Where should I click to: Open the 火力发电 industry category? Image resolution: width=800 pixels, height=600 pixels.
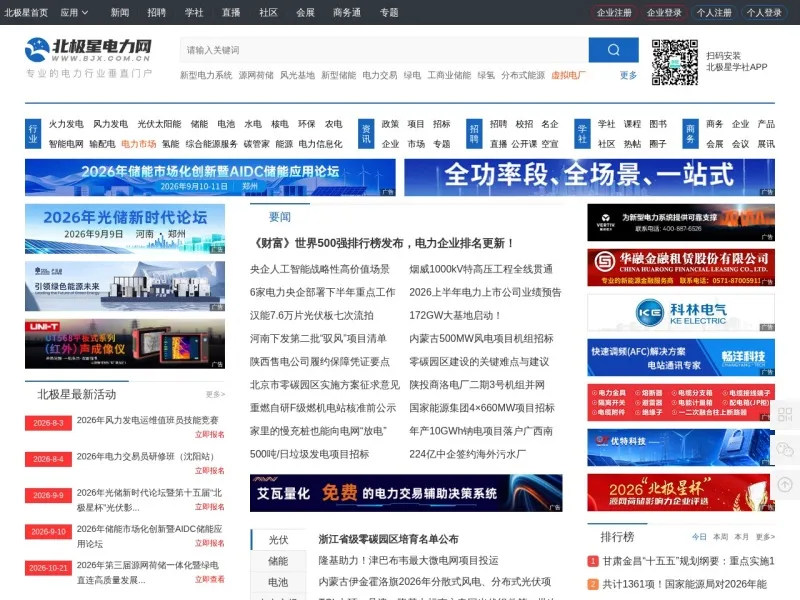tap(66, 124)
